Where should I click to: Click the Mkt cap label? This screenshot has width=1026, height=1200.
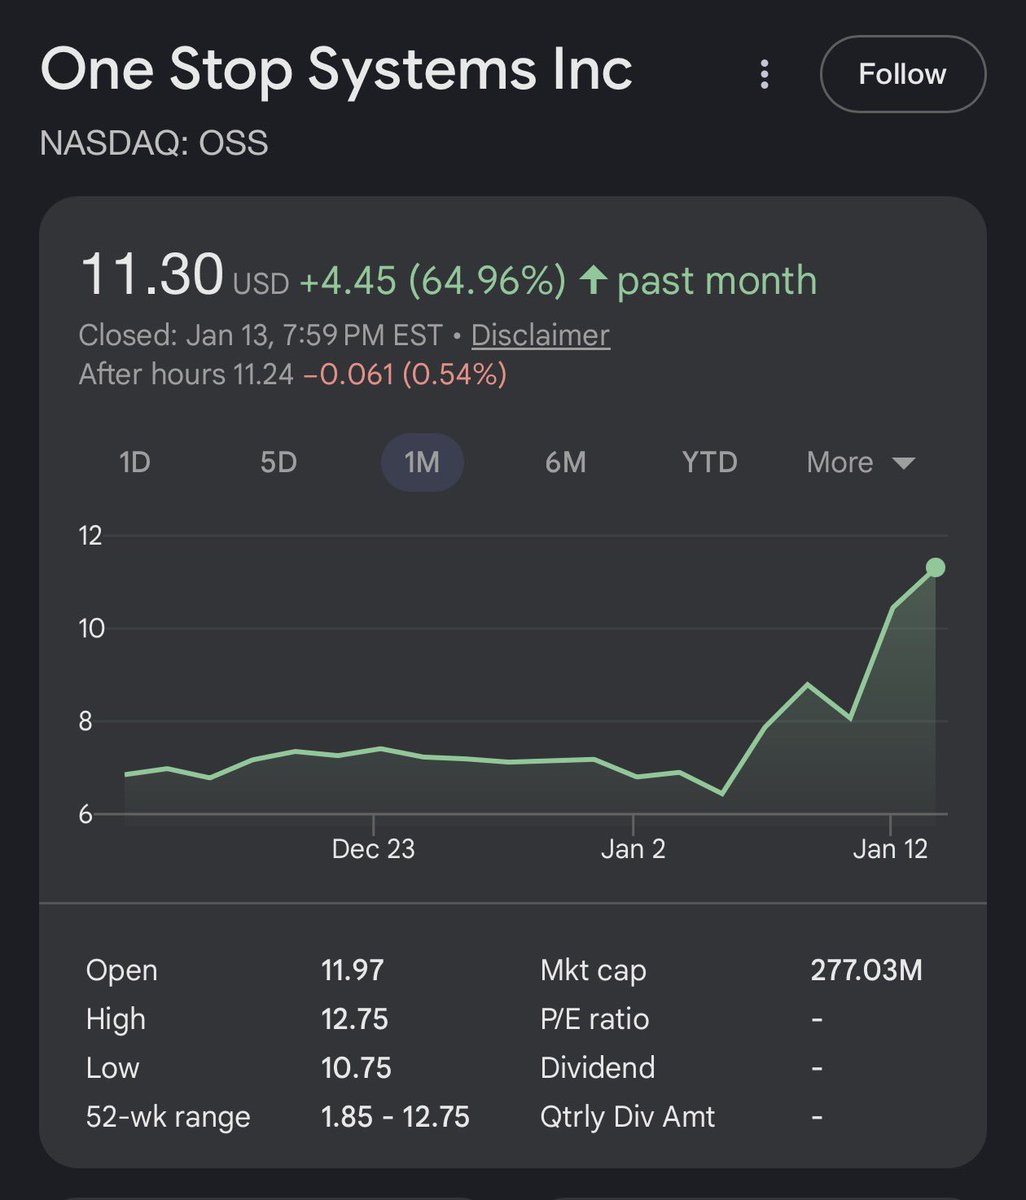pos(593,971)
